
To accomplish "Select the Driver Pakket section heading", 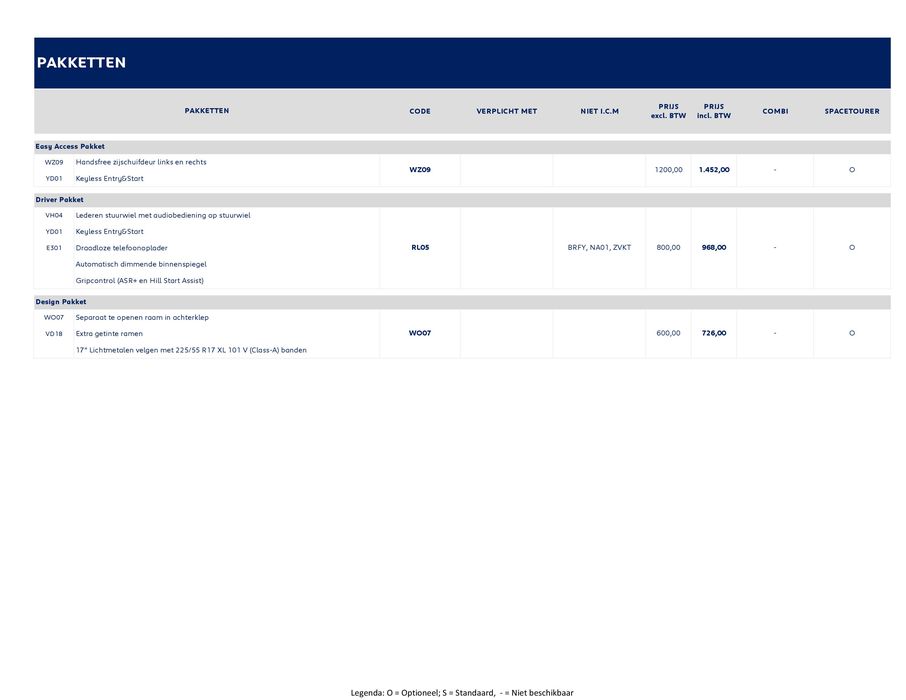I will [x=60, y=200].
